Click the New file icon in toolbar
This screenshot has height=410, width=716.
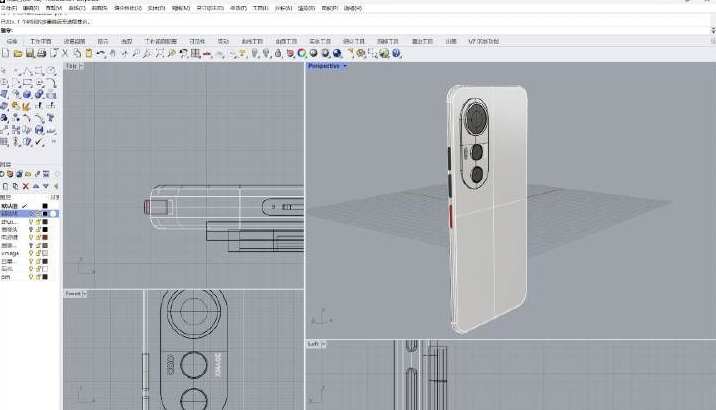(x=6, y=53)
